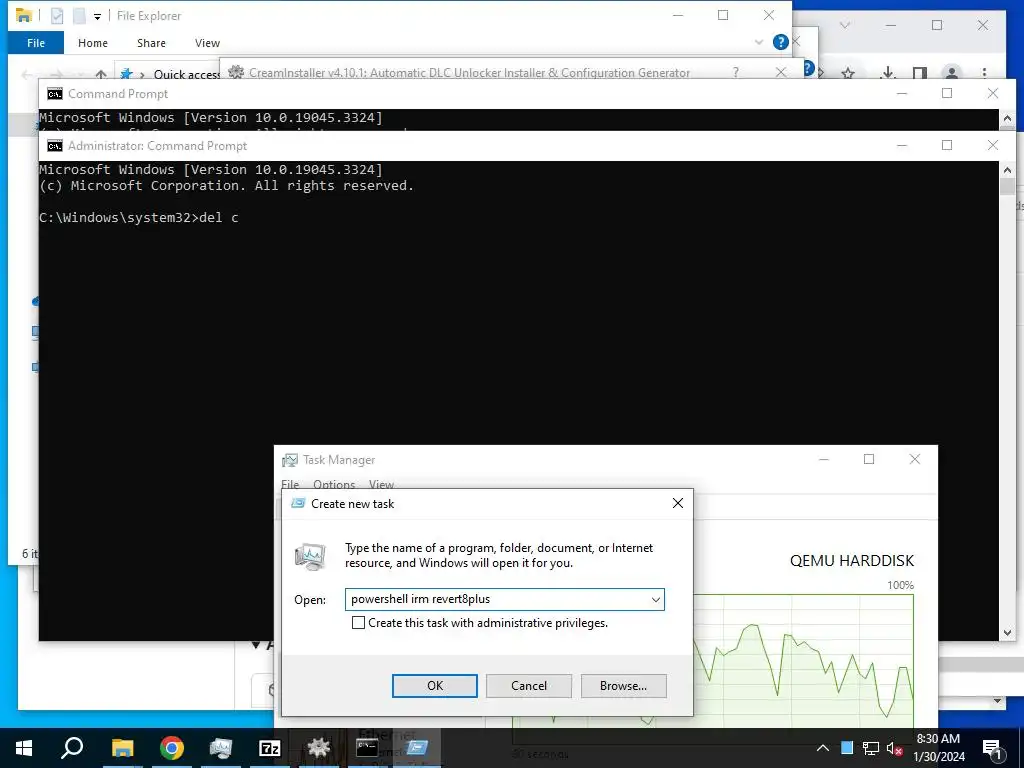Switch to File Explorer from the taskbar
Screen dimensions: 1024x768
point(122,748)
